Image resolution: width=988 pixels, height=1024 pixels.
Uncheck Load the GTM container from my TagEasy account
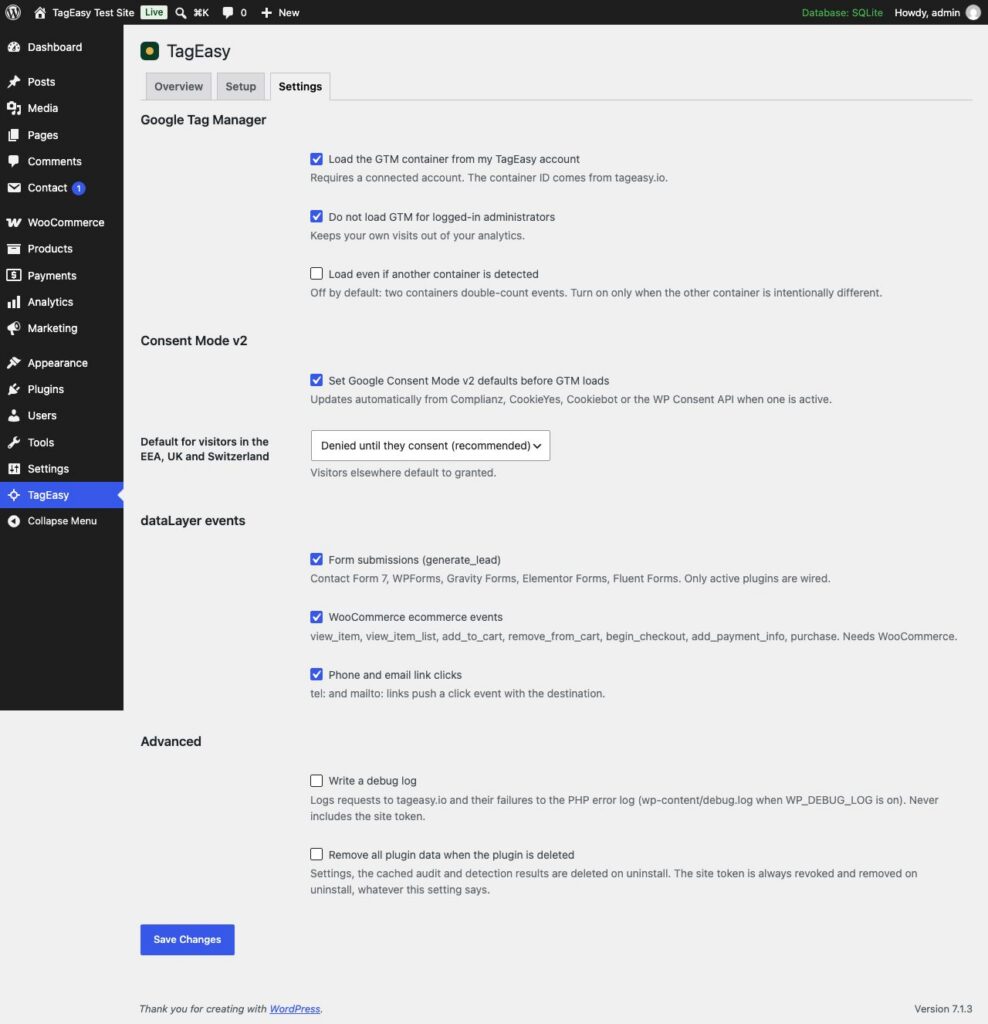(x=317, y=159)
